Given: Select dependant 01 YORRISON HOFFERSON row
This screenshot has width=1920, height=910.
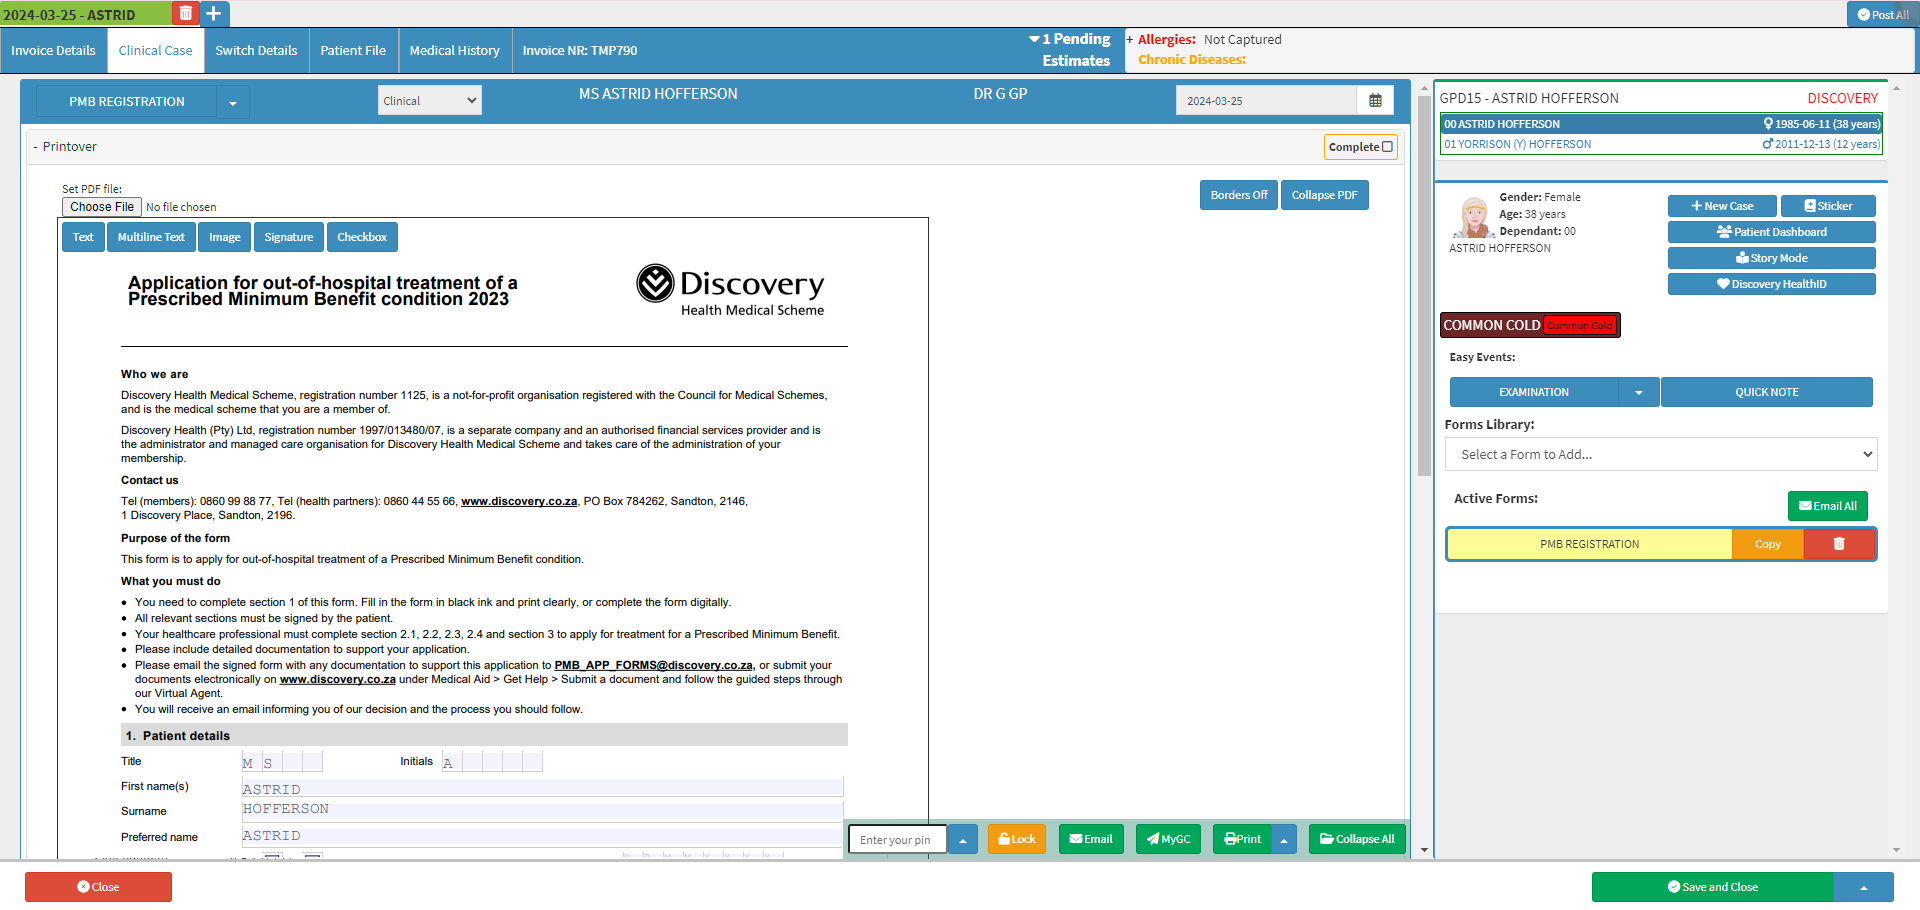Looking at the screenshot, I should 1661,144.
